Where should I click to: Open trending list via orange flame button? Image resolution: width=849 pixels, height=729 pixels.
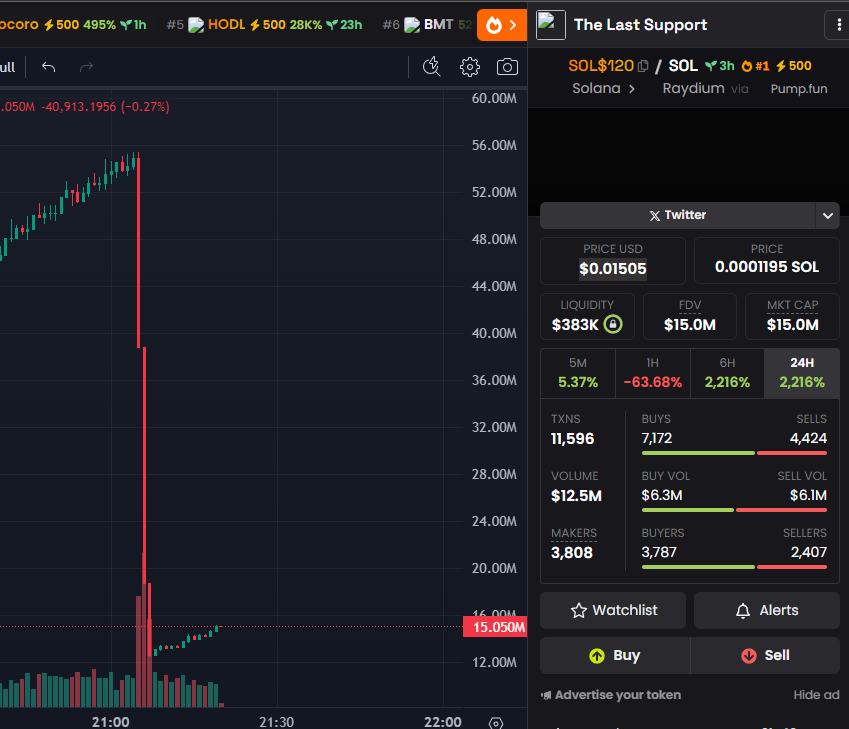click(x=501, y=25)
